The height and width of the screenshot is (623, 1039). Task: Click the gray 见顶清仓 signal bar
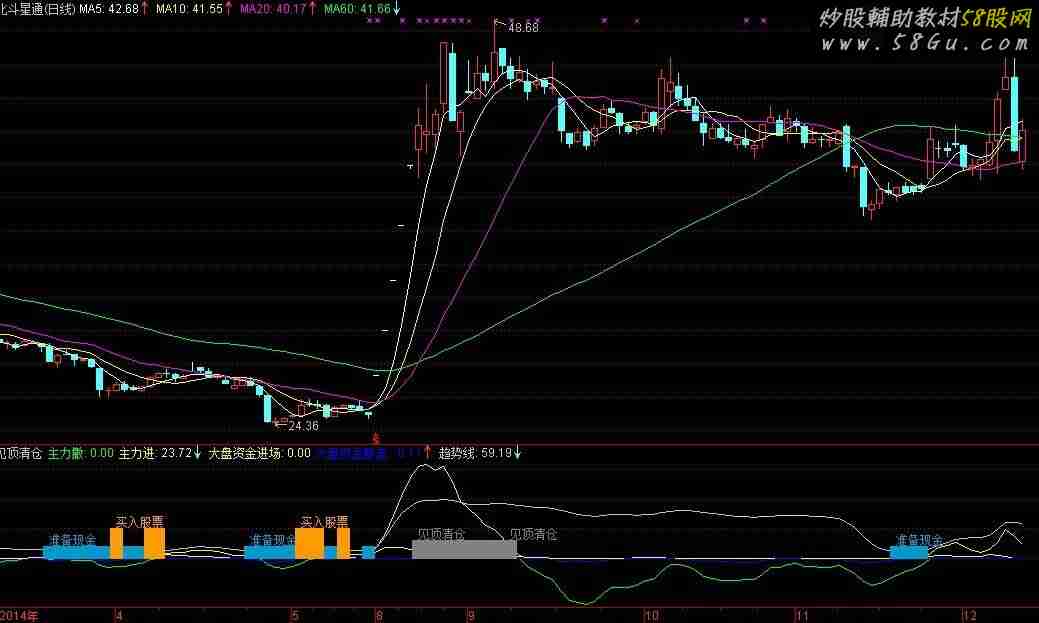pyautogui.click(x=464, y=549)
